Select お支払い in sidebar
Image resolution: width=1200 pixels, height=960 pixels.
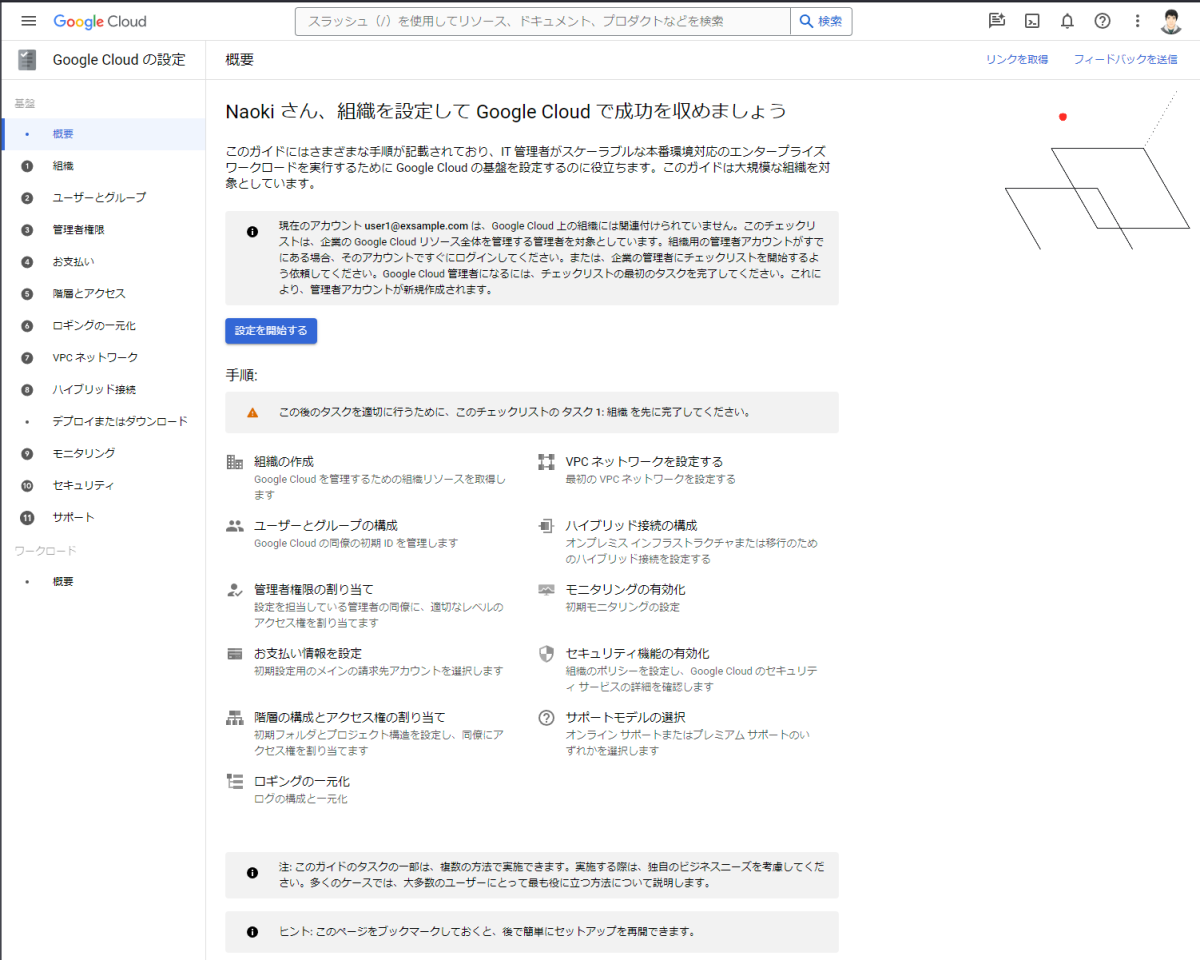point(103,262)
